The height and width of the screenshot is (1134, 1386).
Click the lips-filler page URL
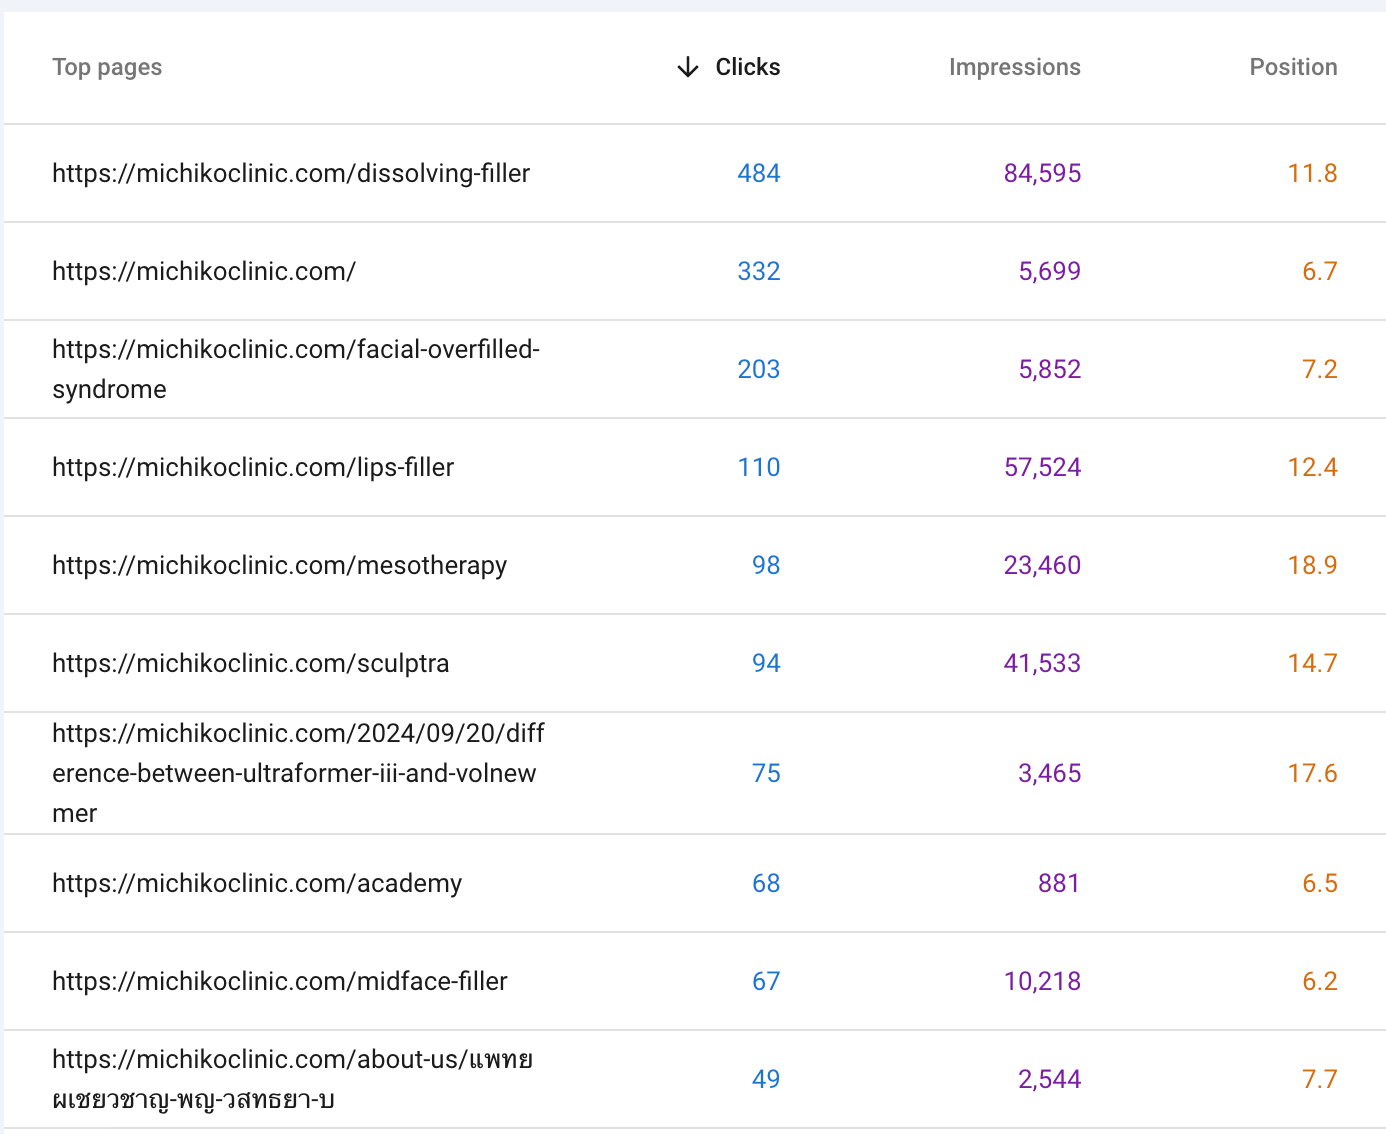pyautogui.click(x=253, y=467)
